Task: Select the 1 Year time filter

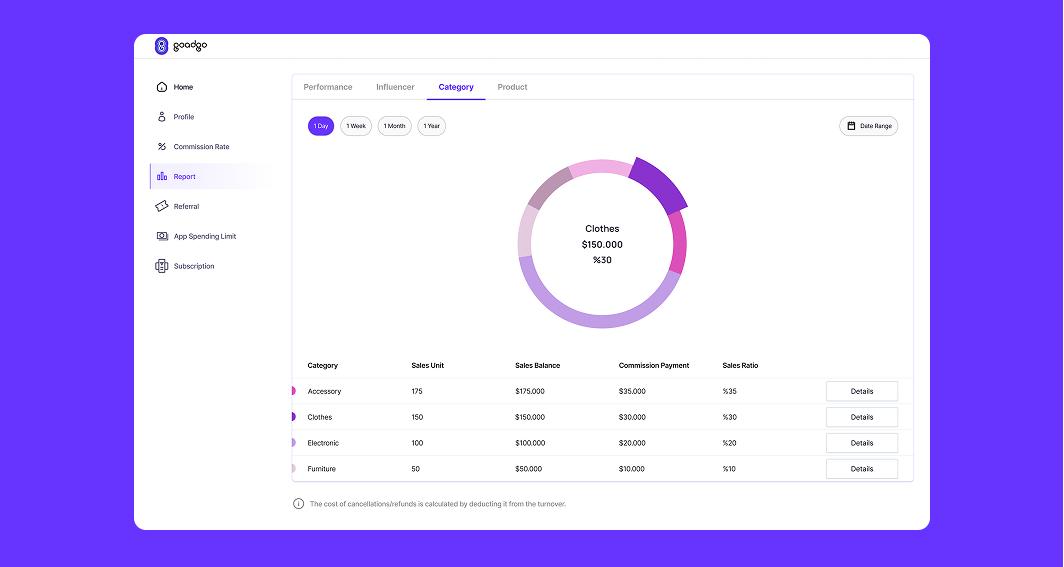Action: [x=432, y=126]
